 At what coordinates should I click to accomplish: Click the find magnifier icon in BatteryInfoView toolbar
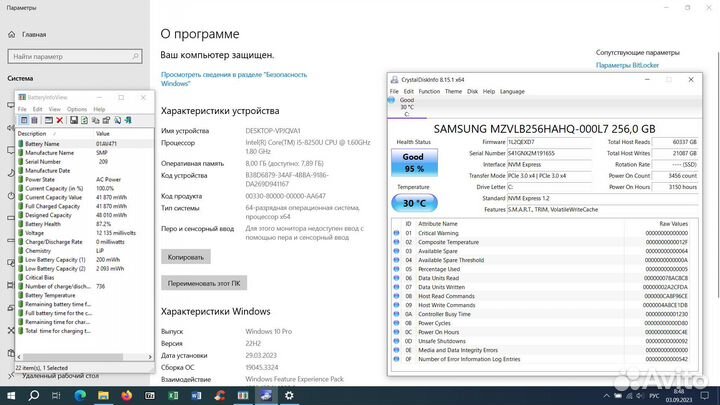[118, 120]
